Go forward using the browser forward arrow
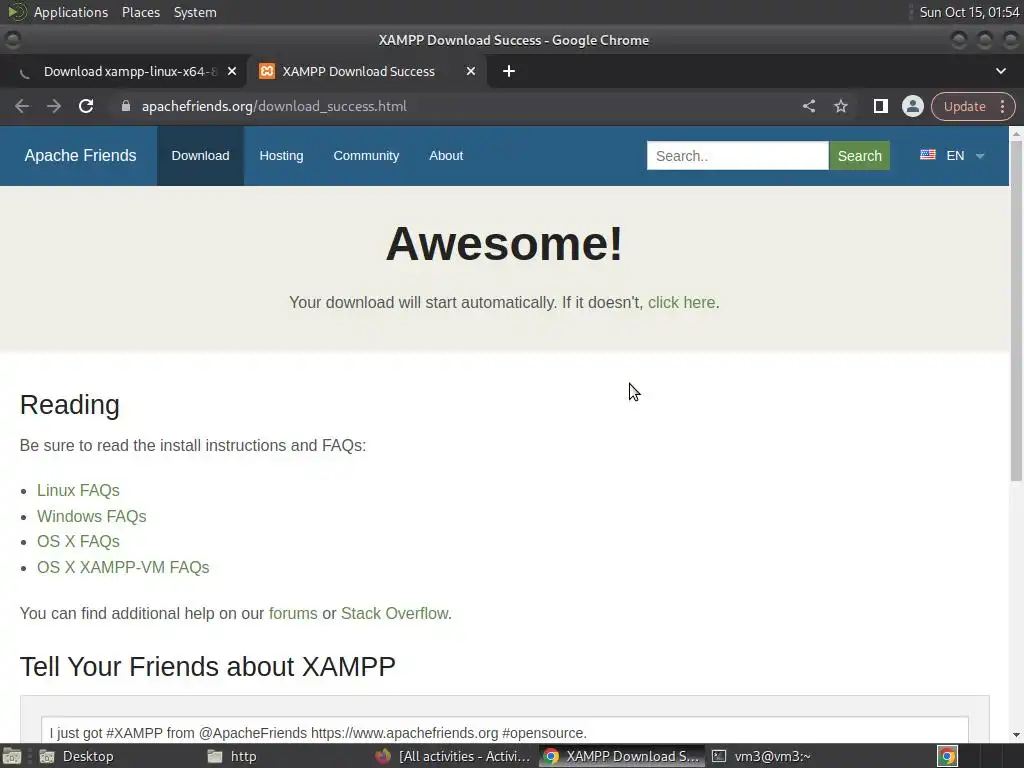Viewport: 1024px width, 768px height. [x=54, y=106]
